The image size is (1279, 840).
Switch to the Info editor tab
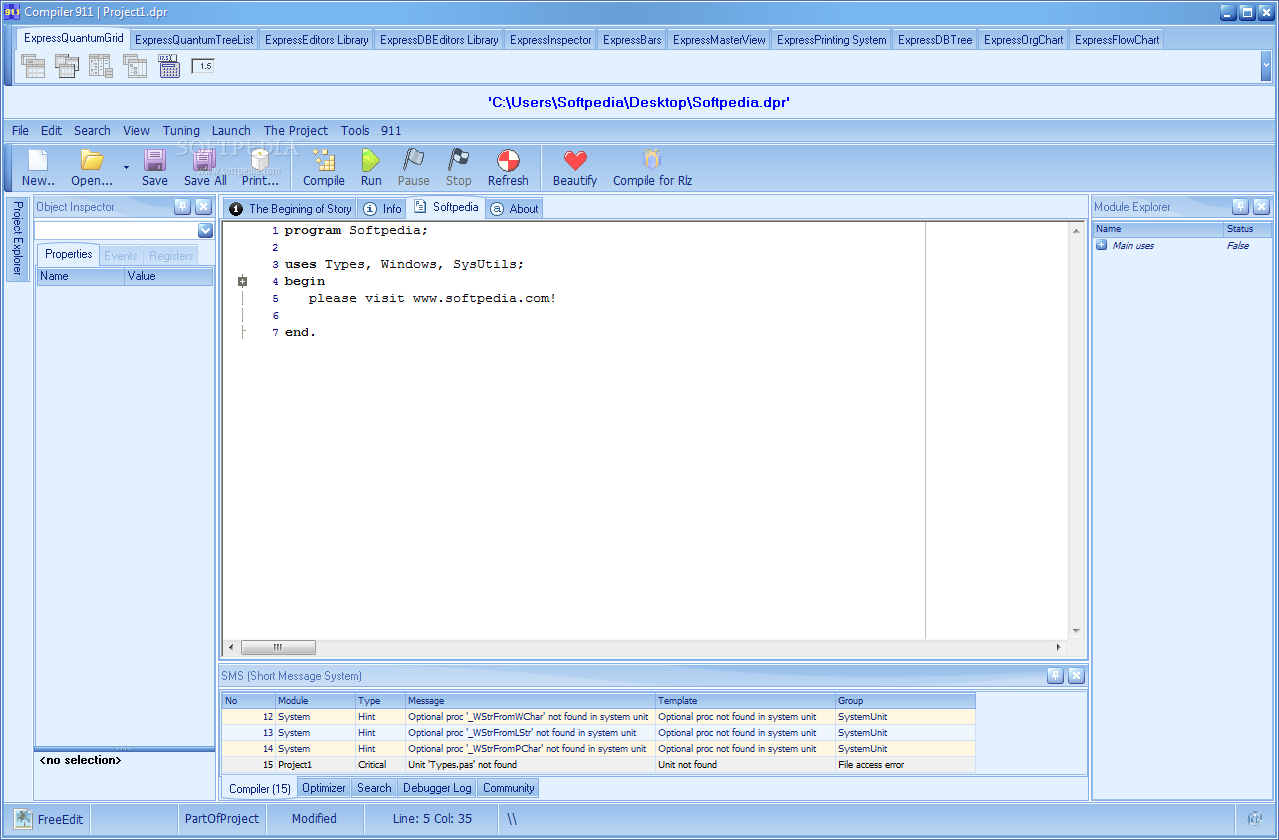382,209
